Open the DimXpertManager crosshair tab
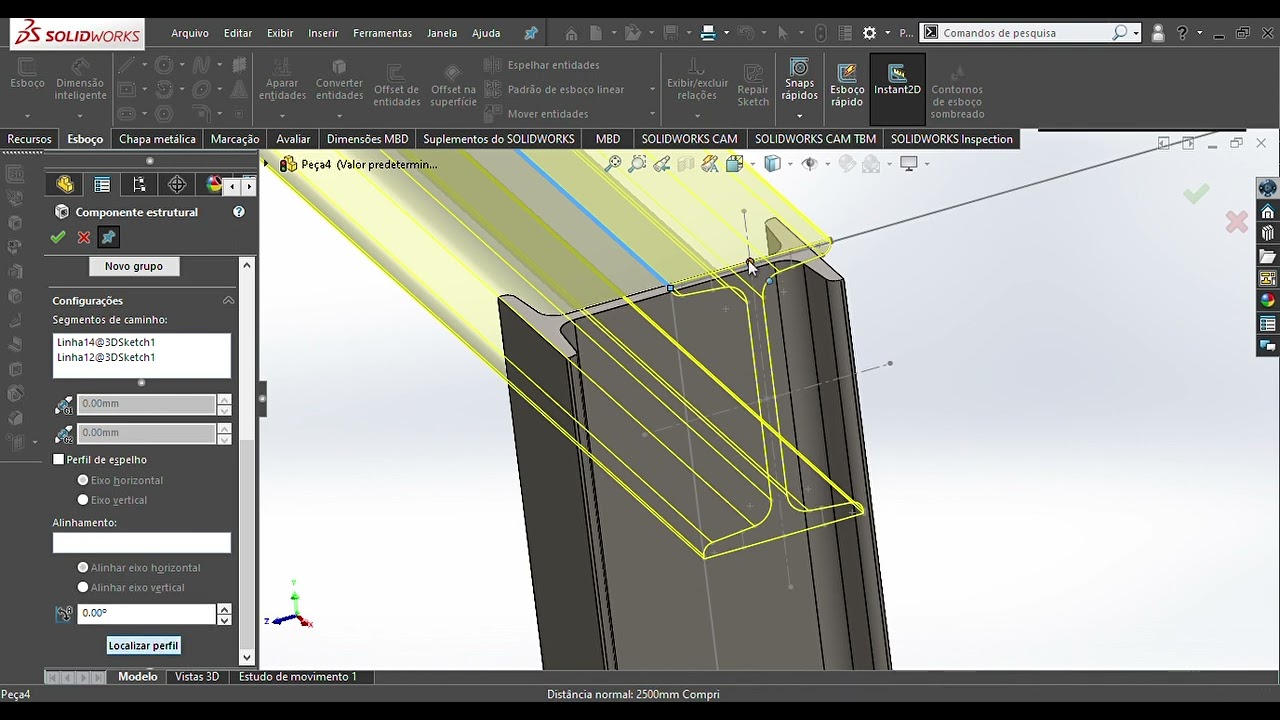The width and height of the screenshot is (1280, 720). pyautogui.click(x=177, y=184)
